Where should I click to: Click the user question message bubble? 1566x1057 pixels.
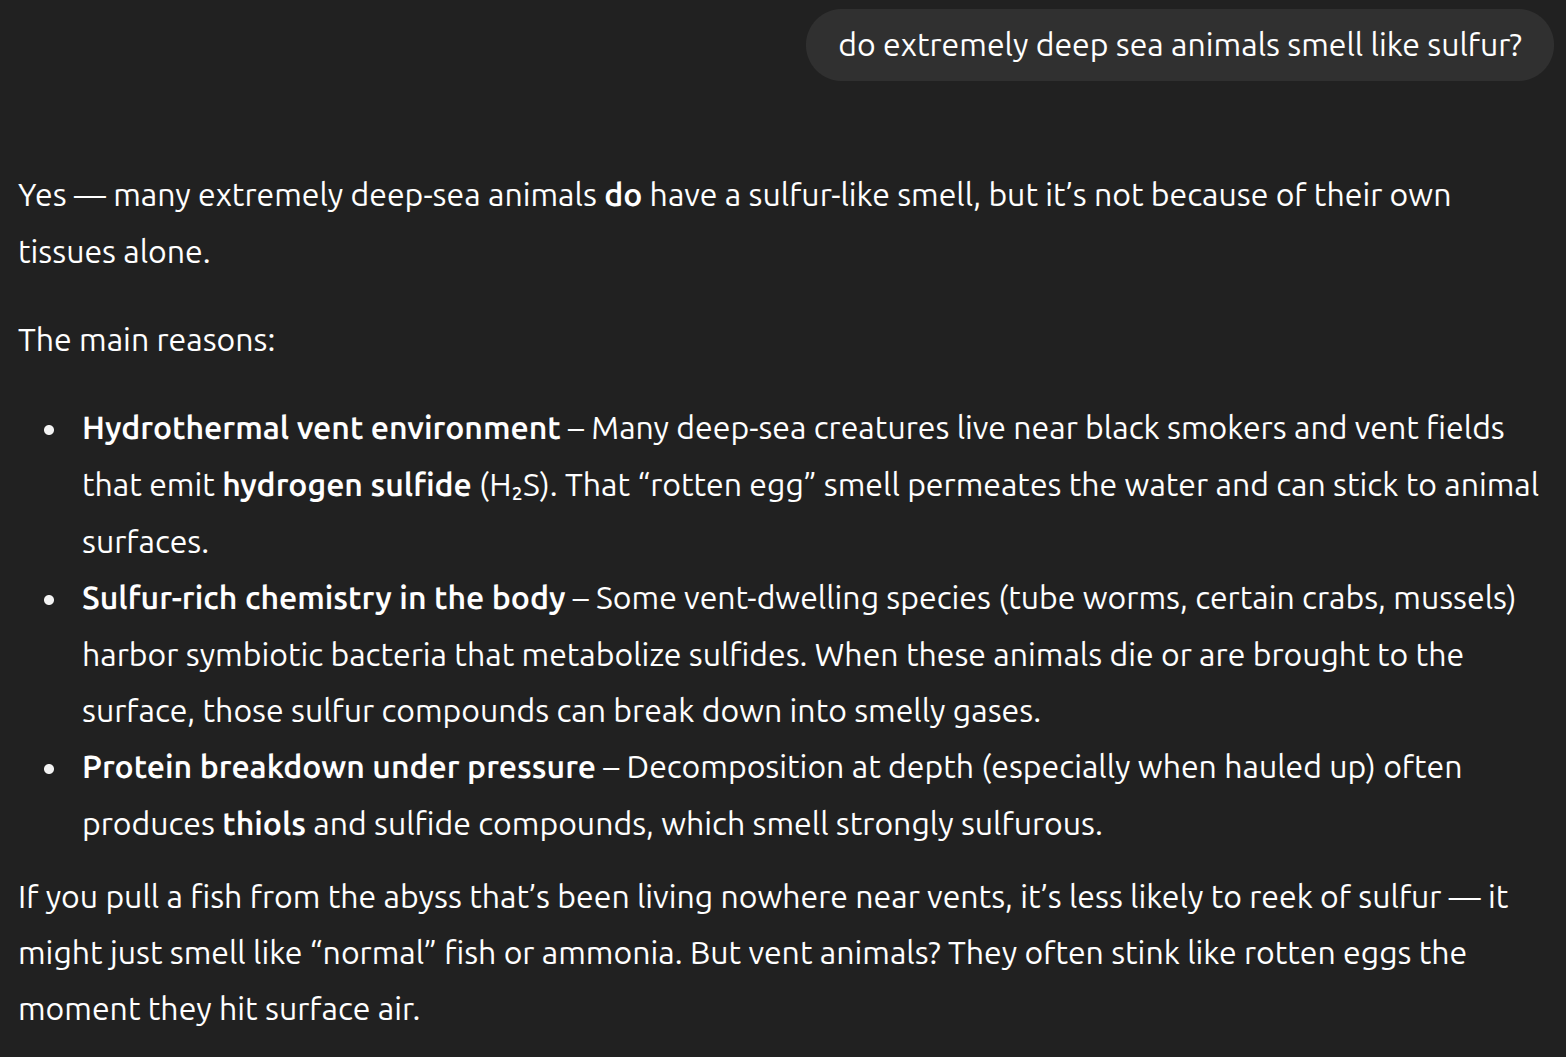point(1179,45)
